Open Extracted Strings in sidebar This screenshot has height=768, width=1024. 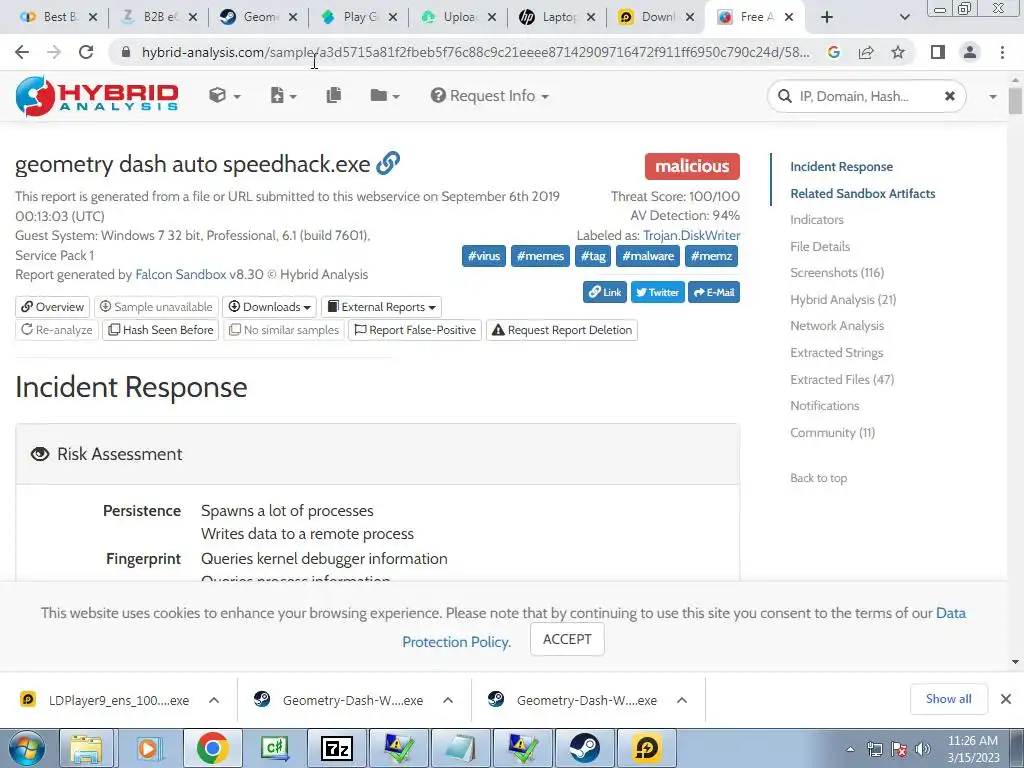point(837,353)
